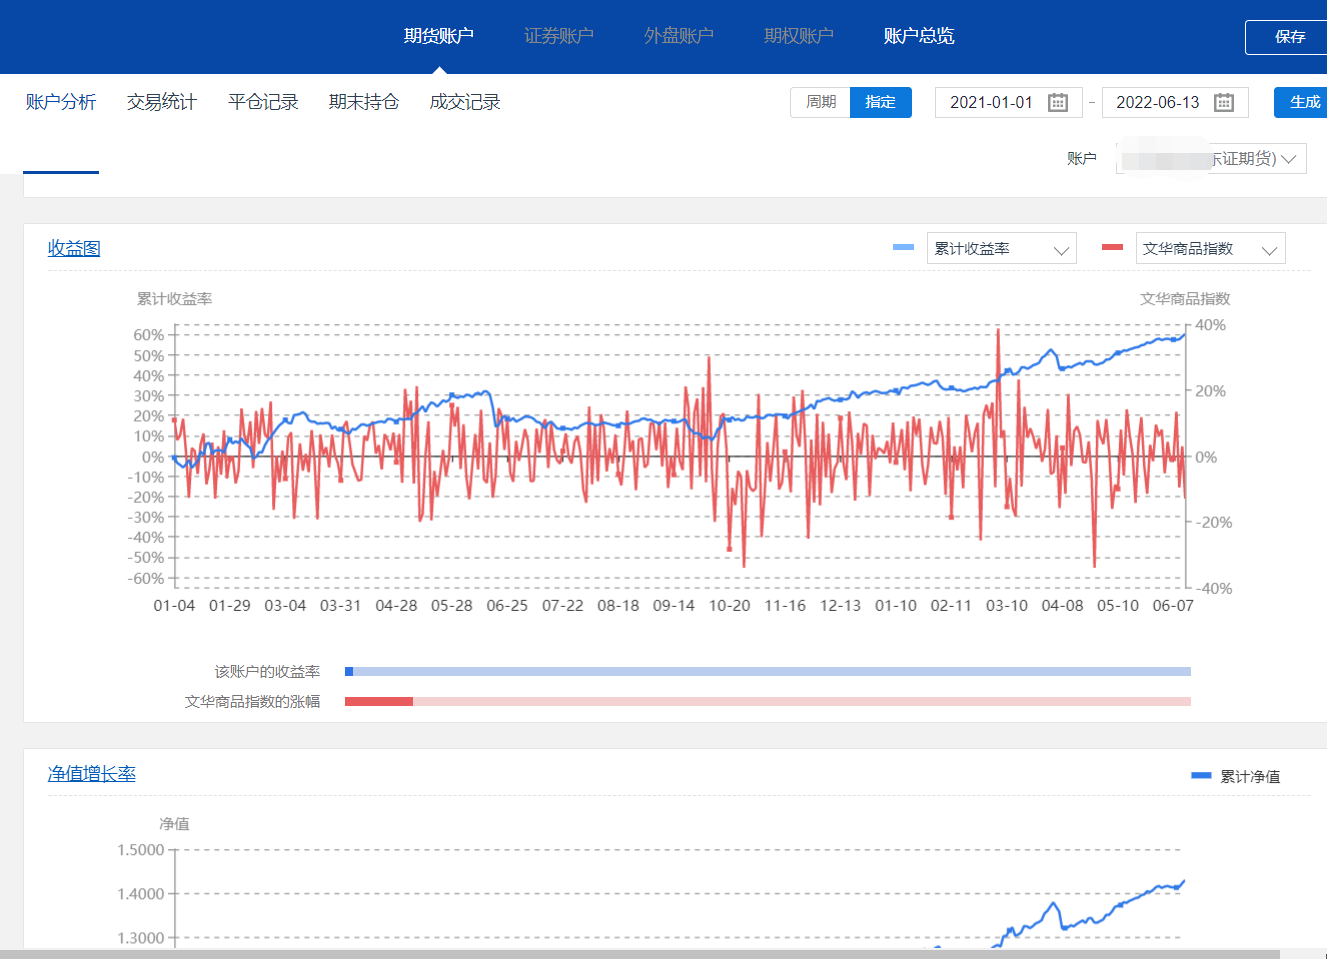The width and height of the screenshot is (1327, 959).
Task: Toggle the 指定 date range option
Action: coord(881,102)
